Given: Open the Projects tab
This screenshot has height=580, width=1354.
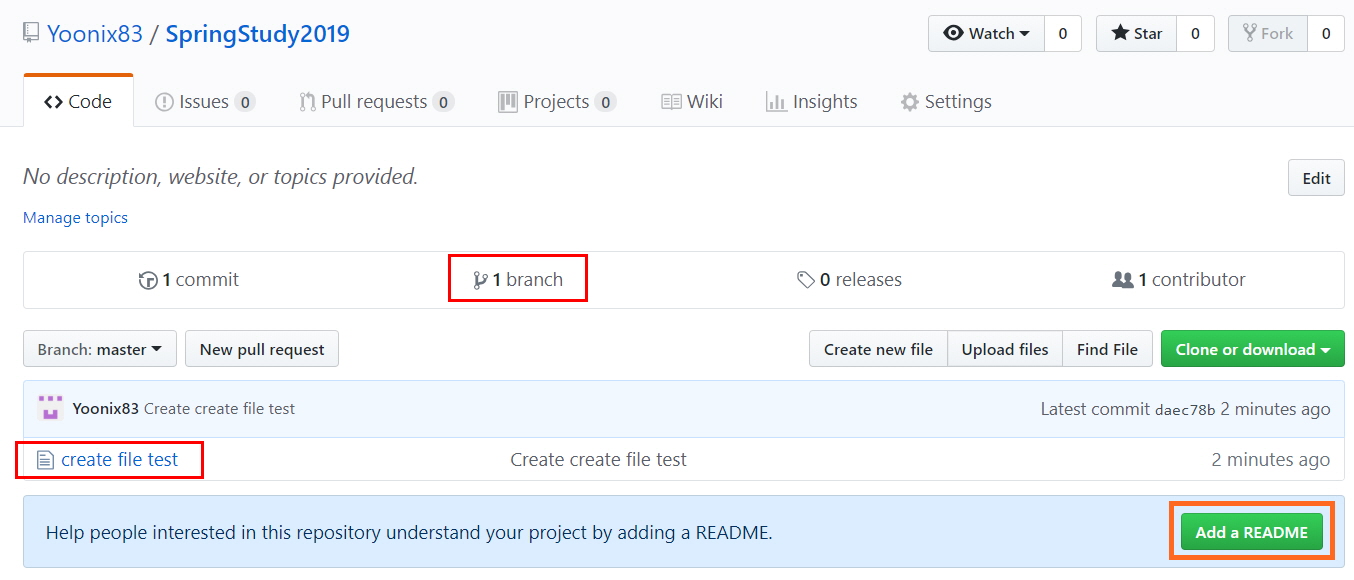Looking at the screenshot, I should click(x=557, y=101).
